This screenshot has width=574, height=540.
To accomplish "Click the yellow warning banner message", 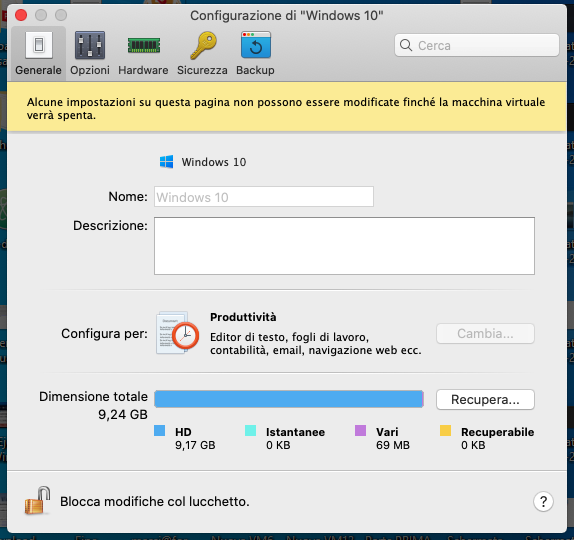I will (x=286, y=108).
